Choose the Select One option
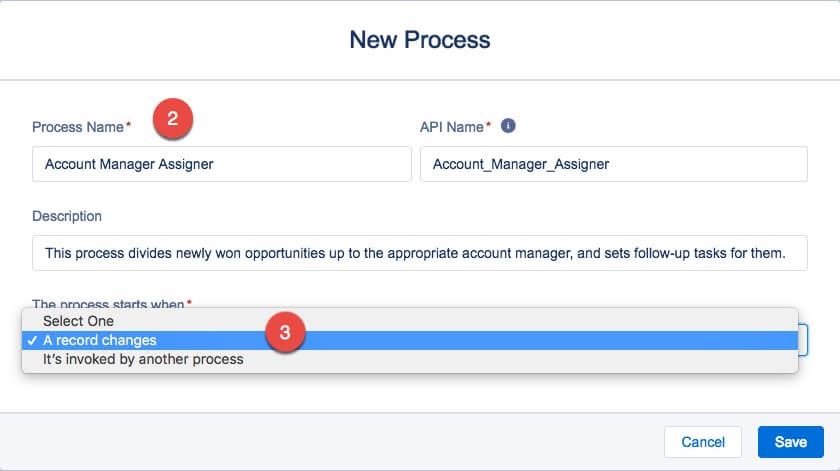The image size is (840, 471). pyautogui.click(x=78, y=321)
